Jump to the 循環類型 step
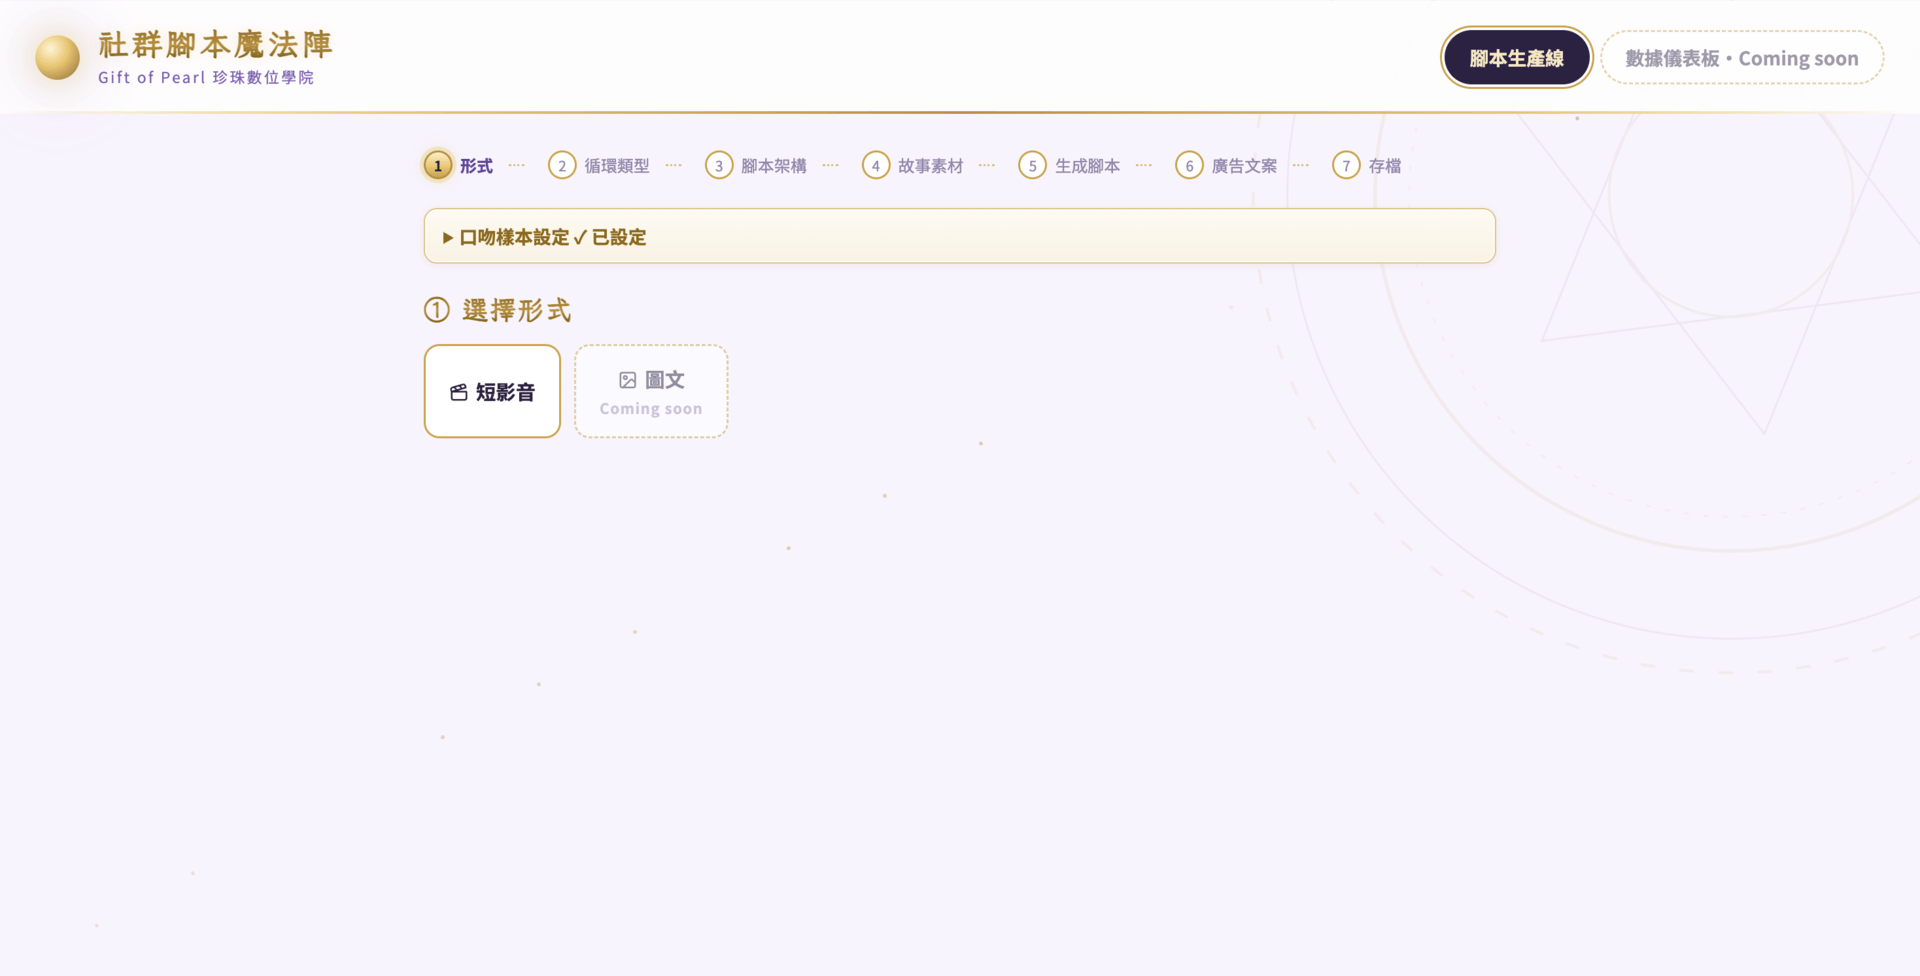Viewport: 1920px width, 976px height. pos(617,166)
